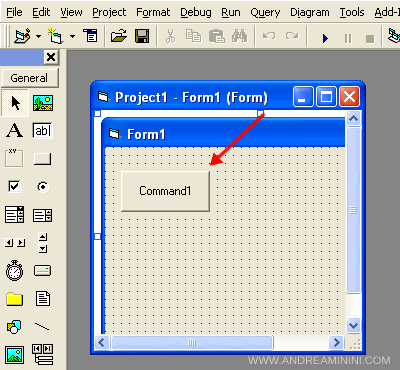
Task: Open the Project menu
Action: tap(109, 12)
